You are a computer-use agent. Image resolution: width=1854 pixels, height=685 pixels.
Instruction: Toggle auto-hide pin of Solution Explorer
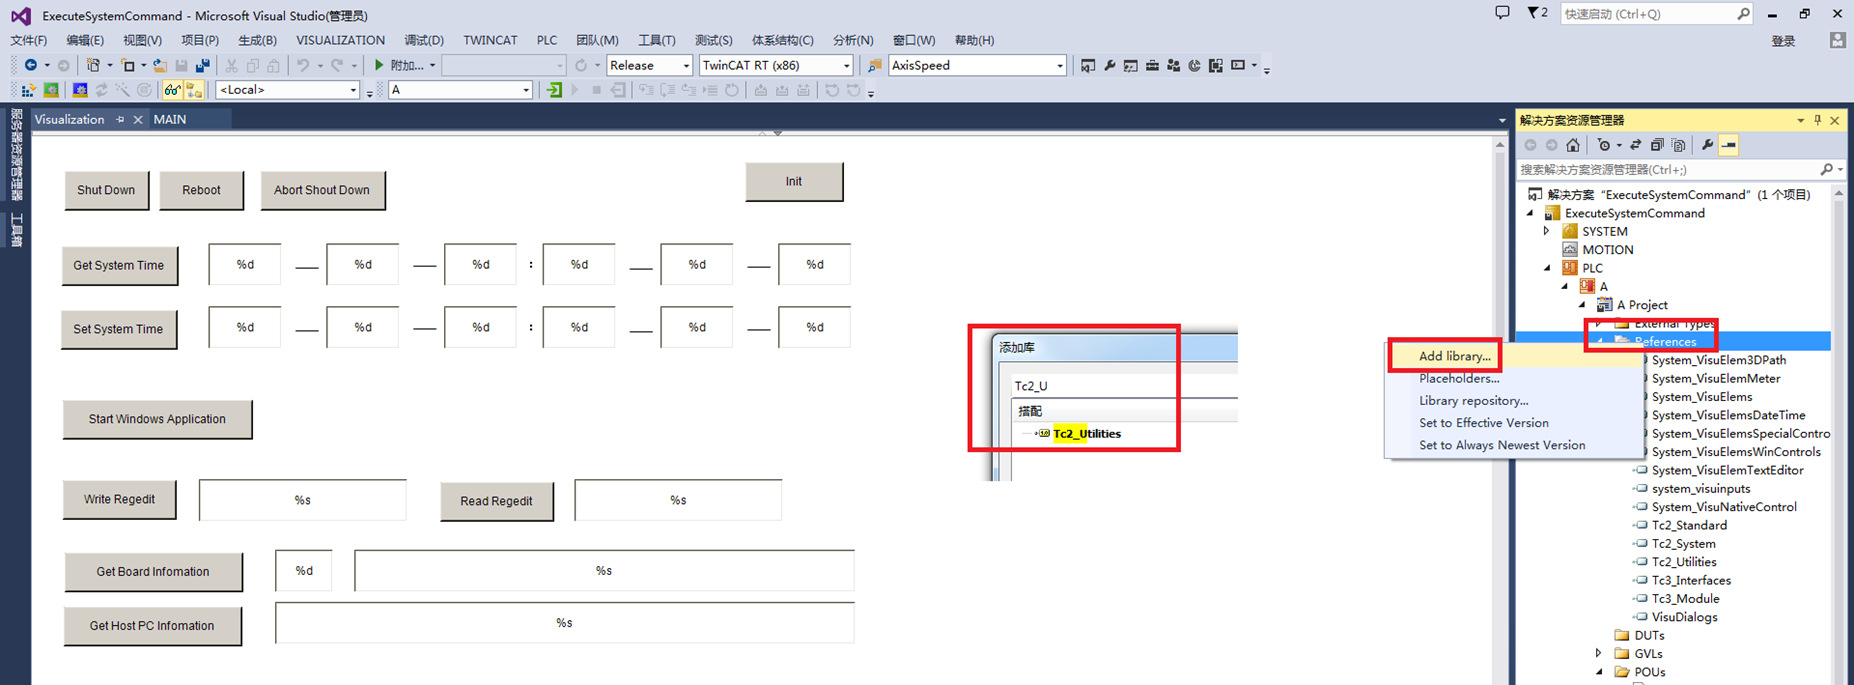(1817, 120)
